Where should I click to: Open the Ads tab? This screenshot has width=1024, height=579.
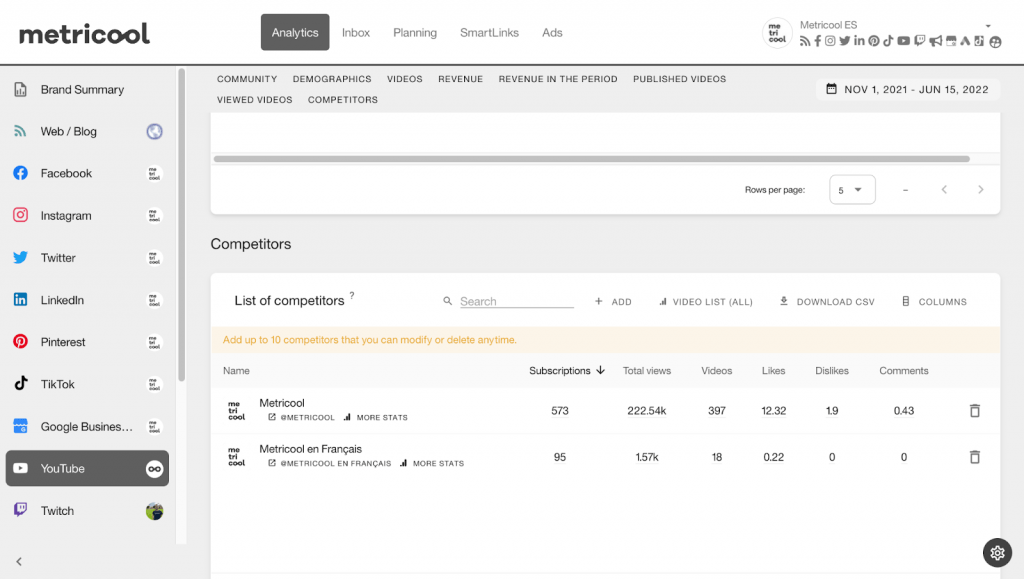(552, 33)
